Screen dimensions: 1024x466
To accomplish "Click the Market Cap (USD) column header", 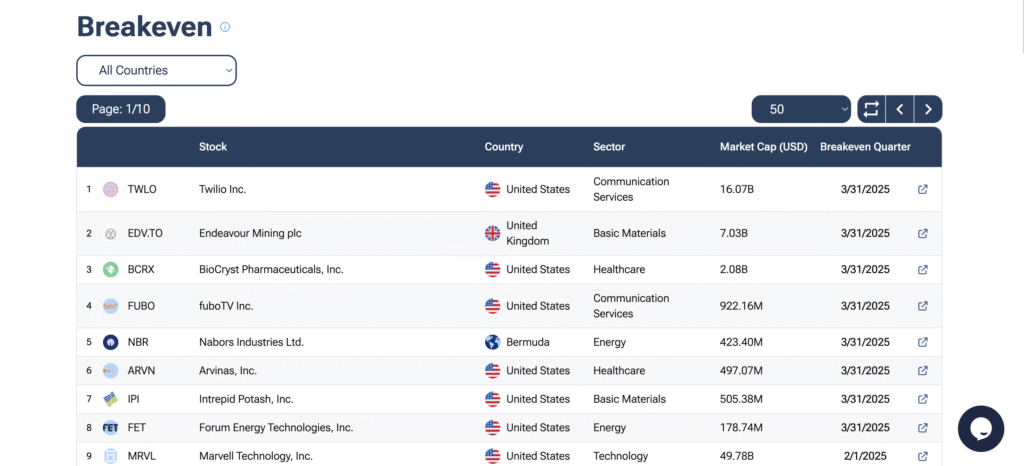I will coord(763,147).
